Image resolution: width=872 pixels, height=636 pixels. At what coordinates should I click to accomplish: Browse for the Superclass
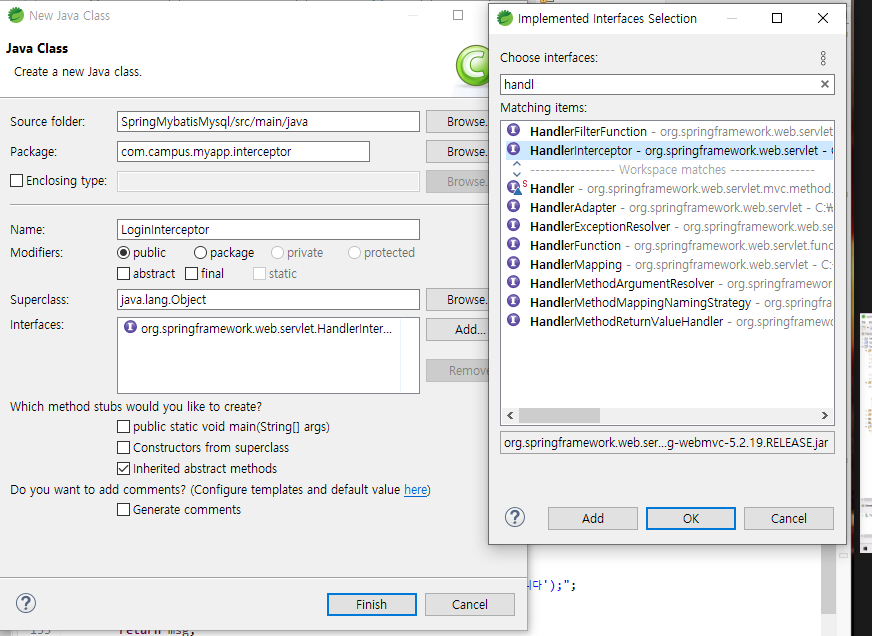pos(458,299)
